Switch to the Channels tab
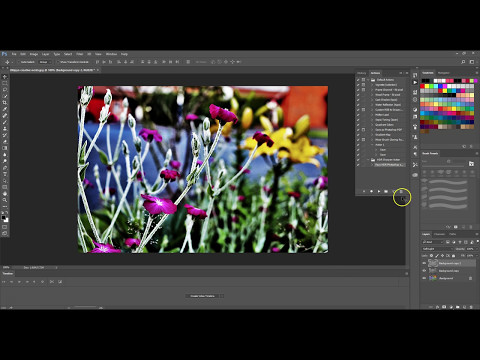480x360 pixels. coord(439,234)
